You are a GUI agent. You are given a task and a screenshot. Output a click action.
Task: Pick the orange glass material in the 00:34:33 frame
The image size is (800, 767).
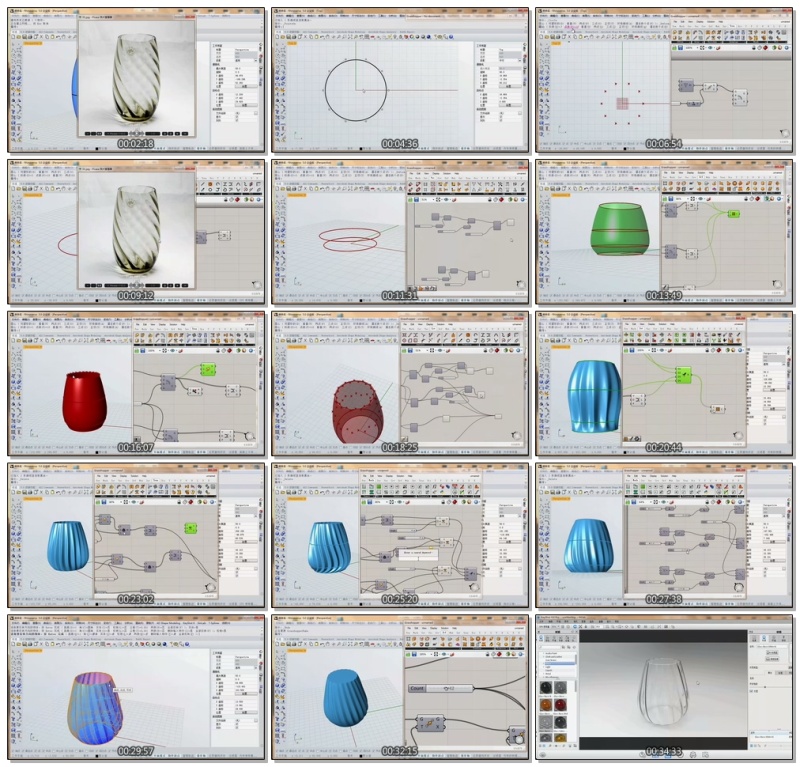pyautogui.click(x=546, y=705)
